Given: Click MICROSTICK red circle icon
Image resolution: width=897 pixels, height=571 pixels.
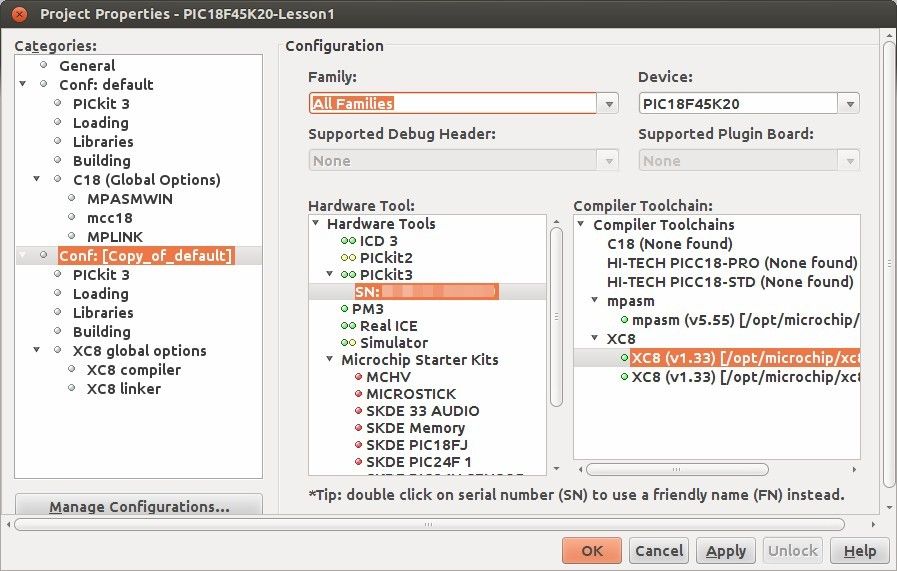Looking at the screenshot, I should (359, 394).
